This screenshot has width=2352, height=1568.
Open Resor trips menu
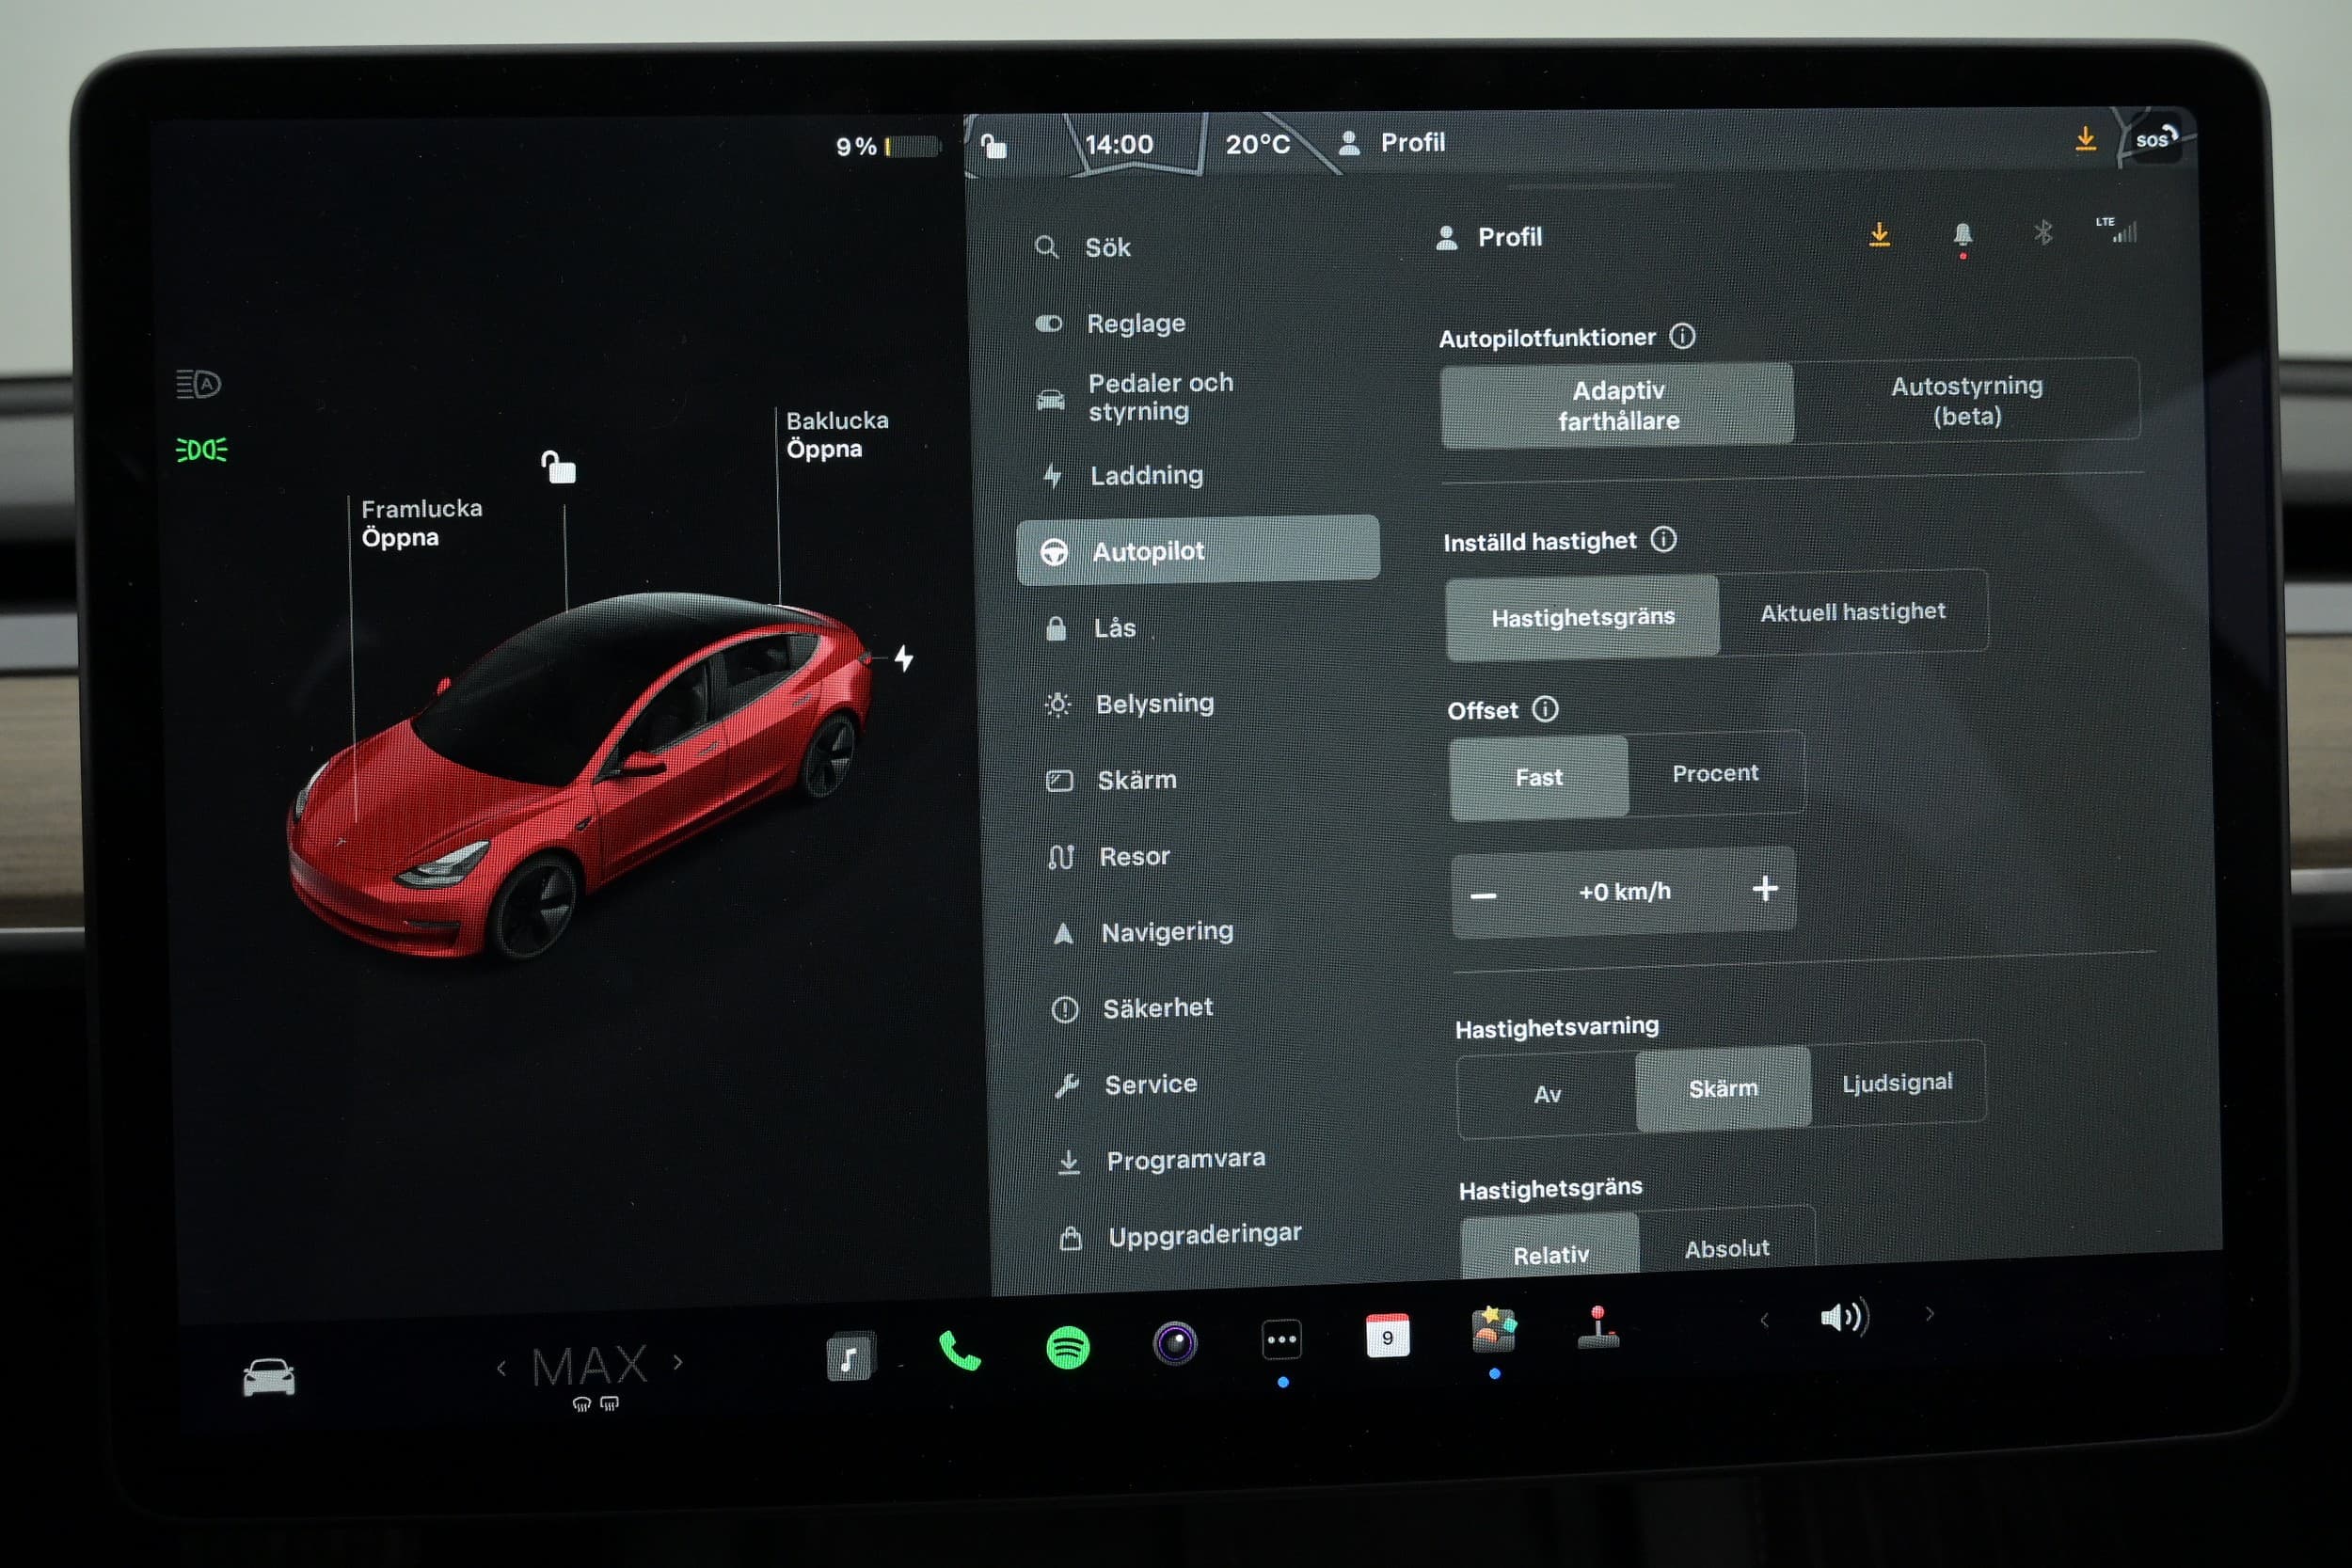(1109, 857)
